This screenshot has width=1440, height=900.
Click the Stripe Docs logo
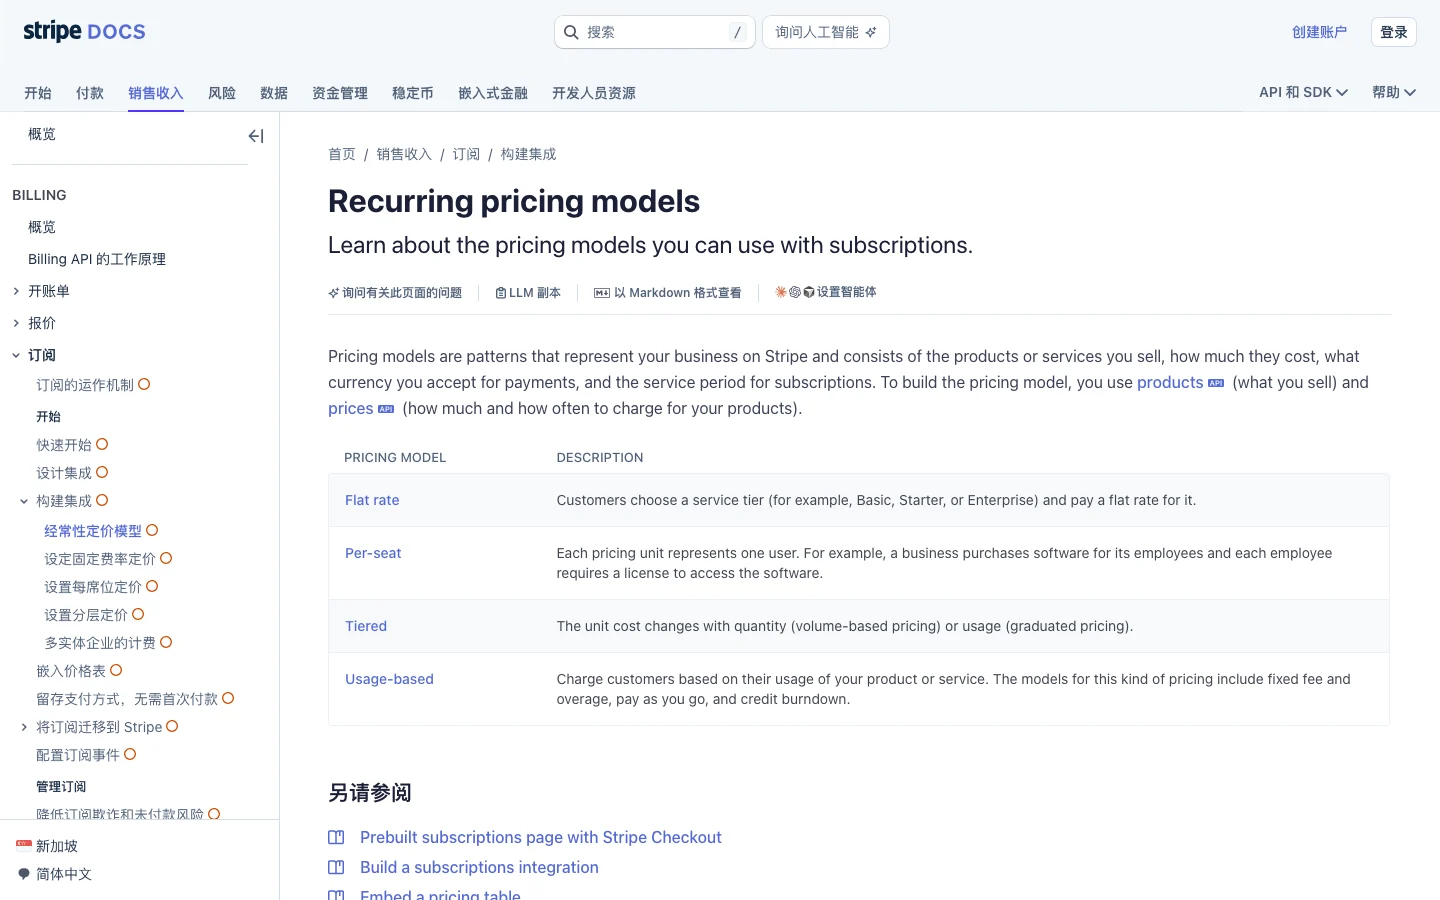tap(84, 32)
